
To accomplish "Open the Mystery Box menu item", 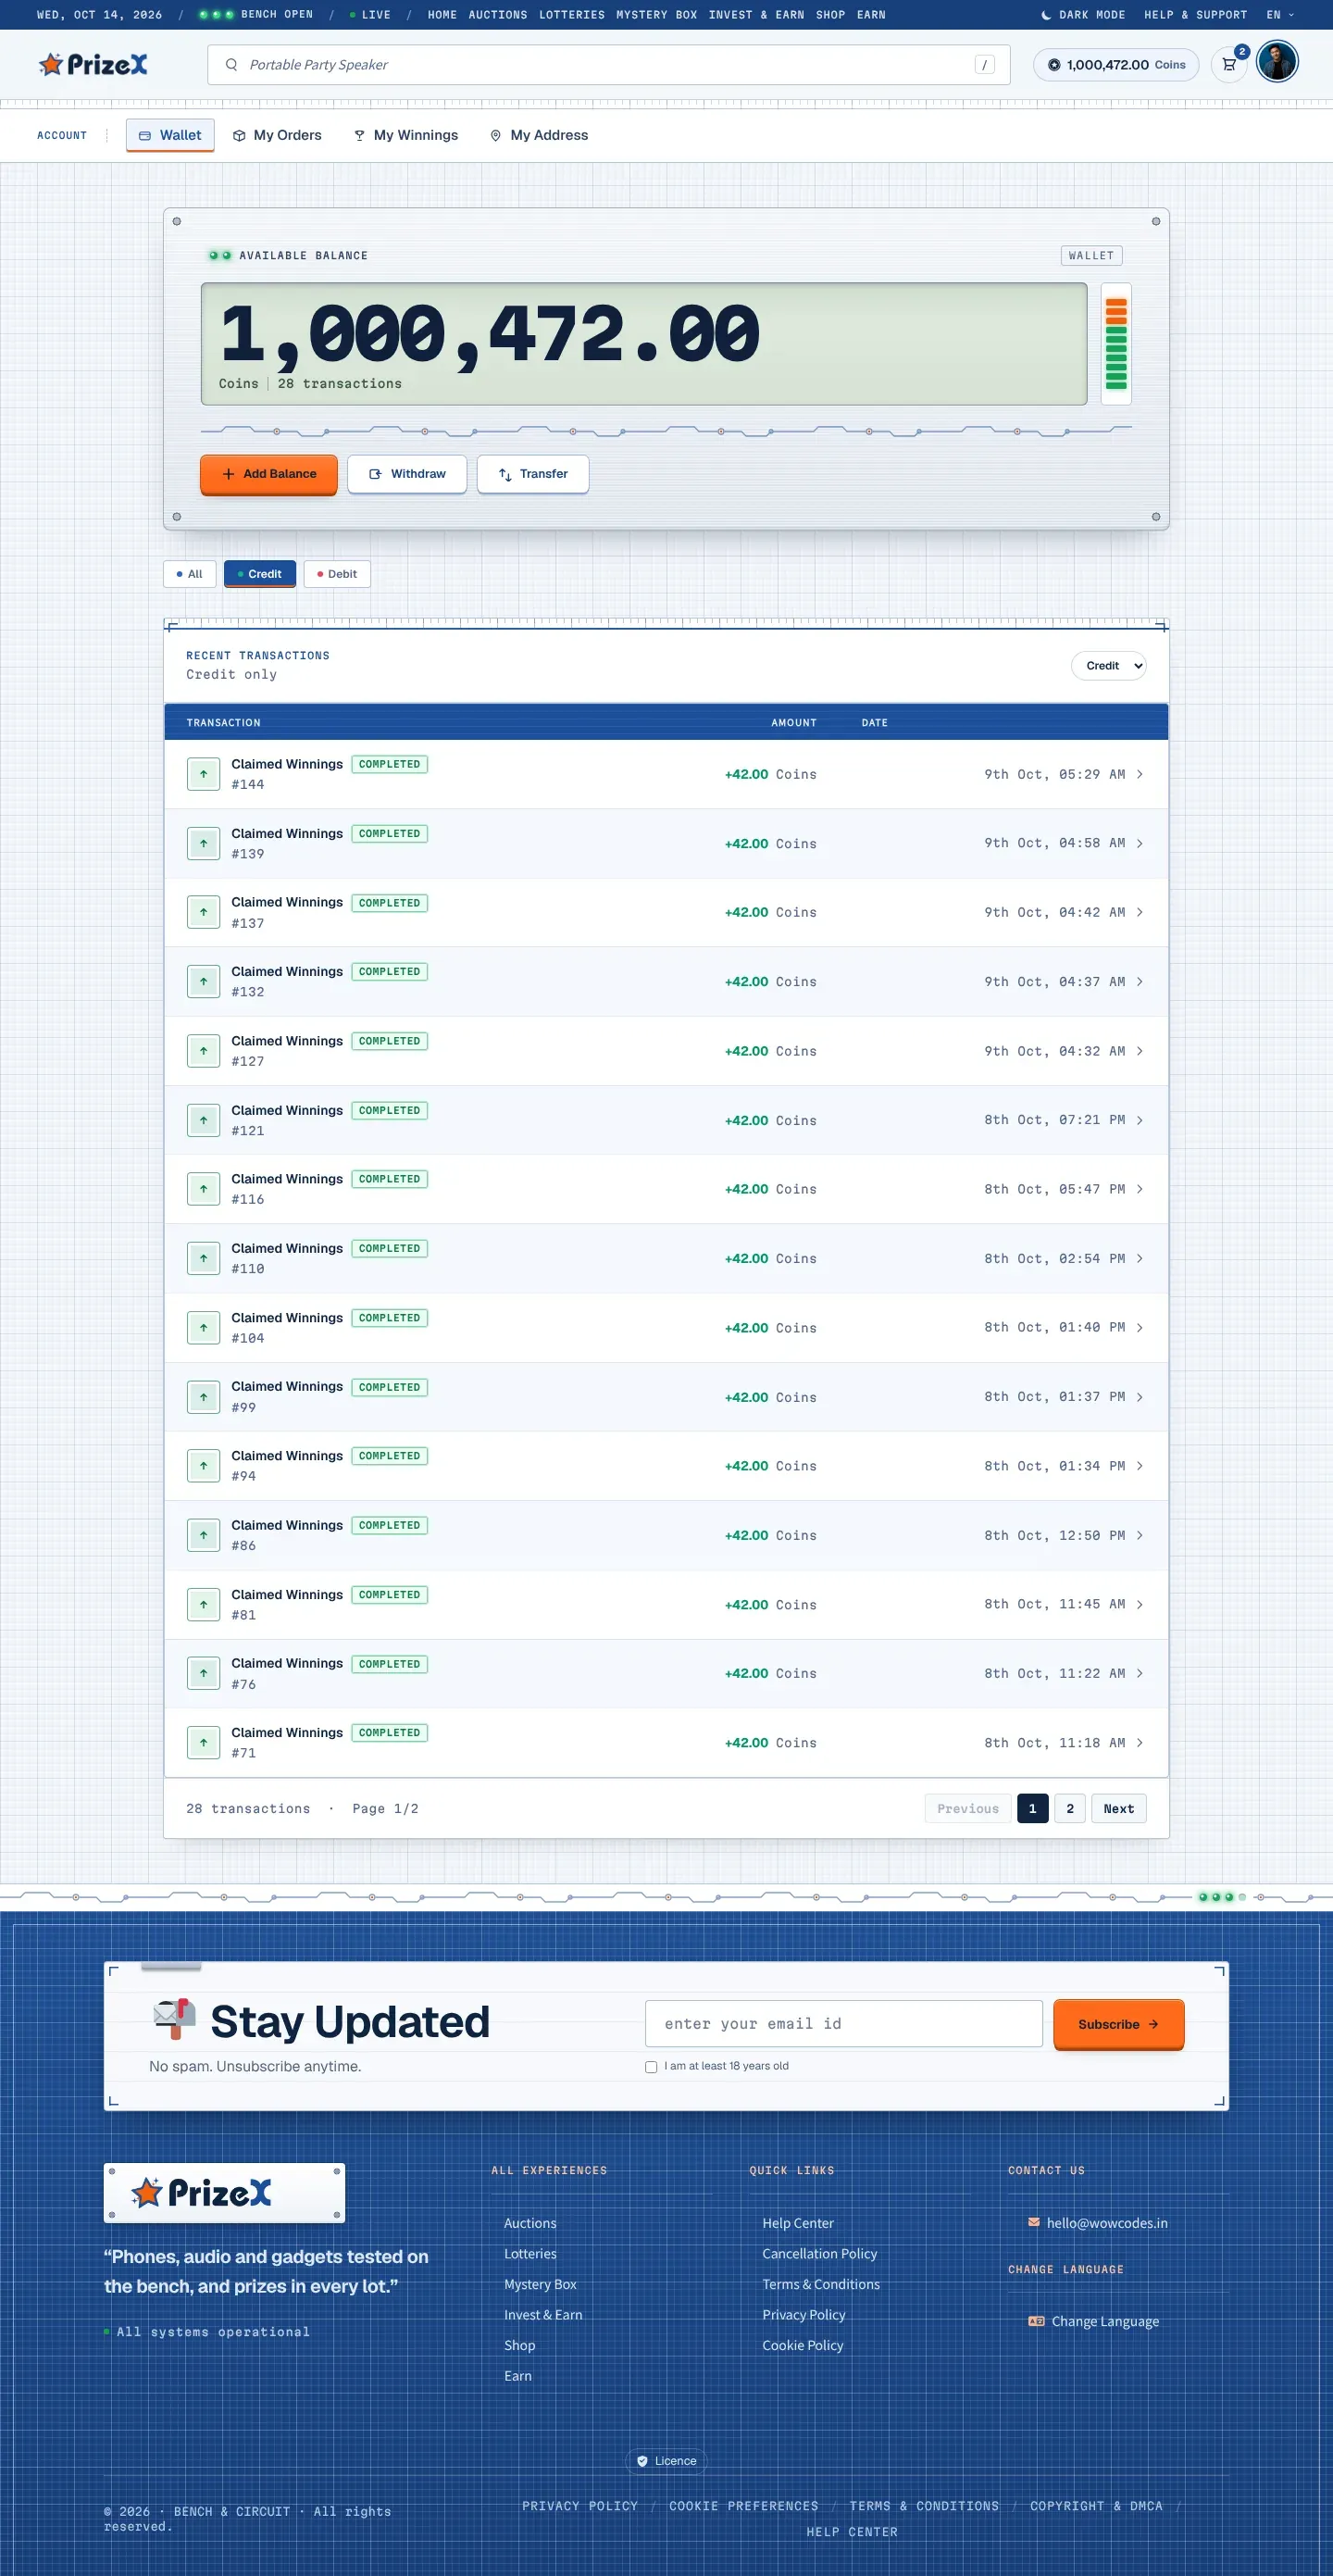I will click(656, 15).
